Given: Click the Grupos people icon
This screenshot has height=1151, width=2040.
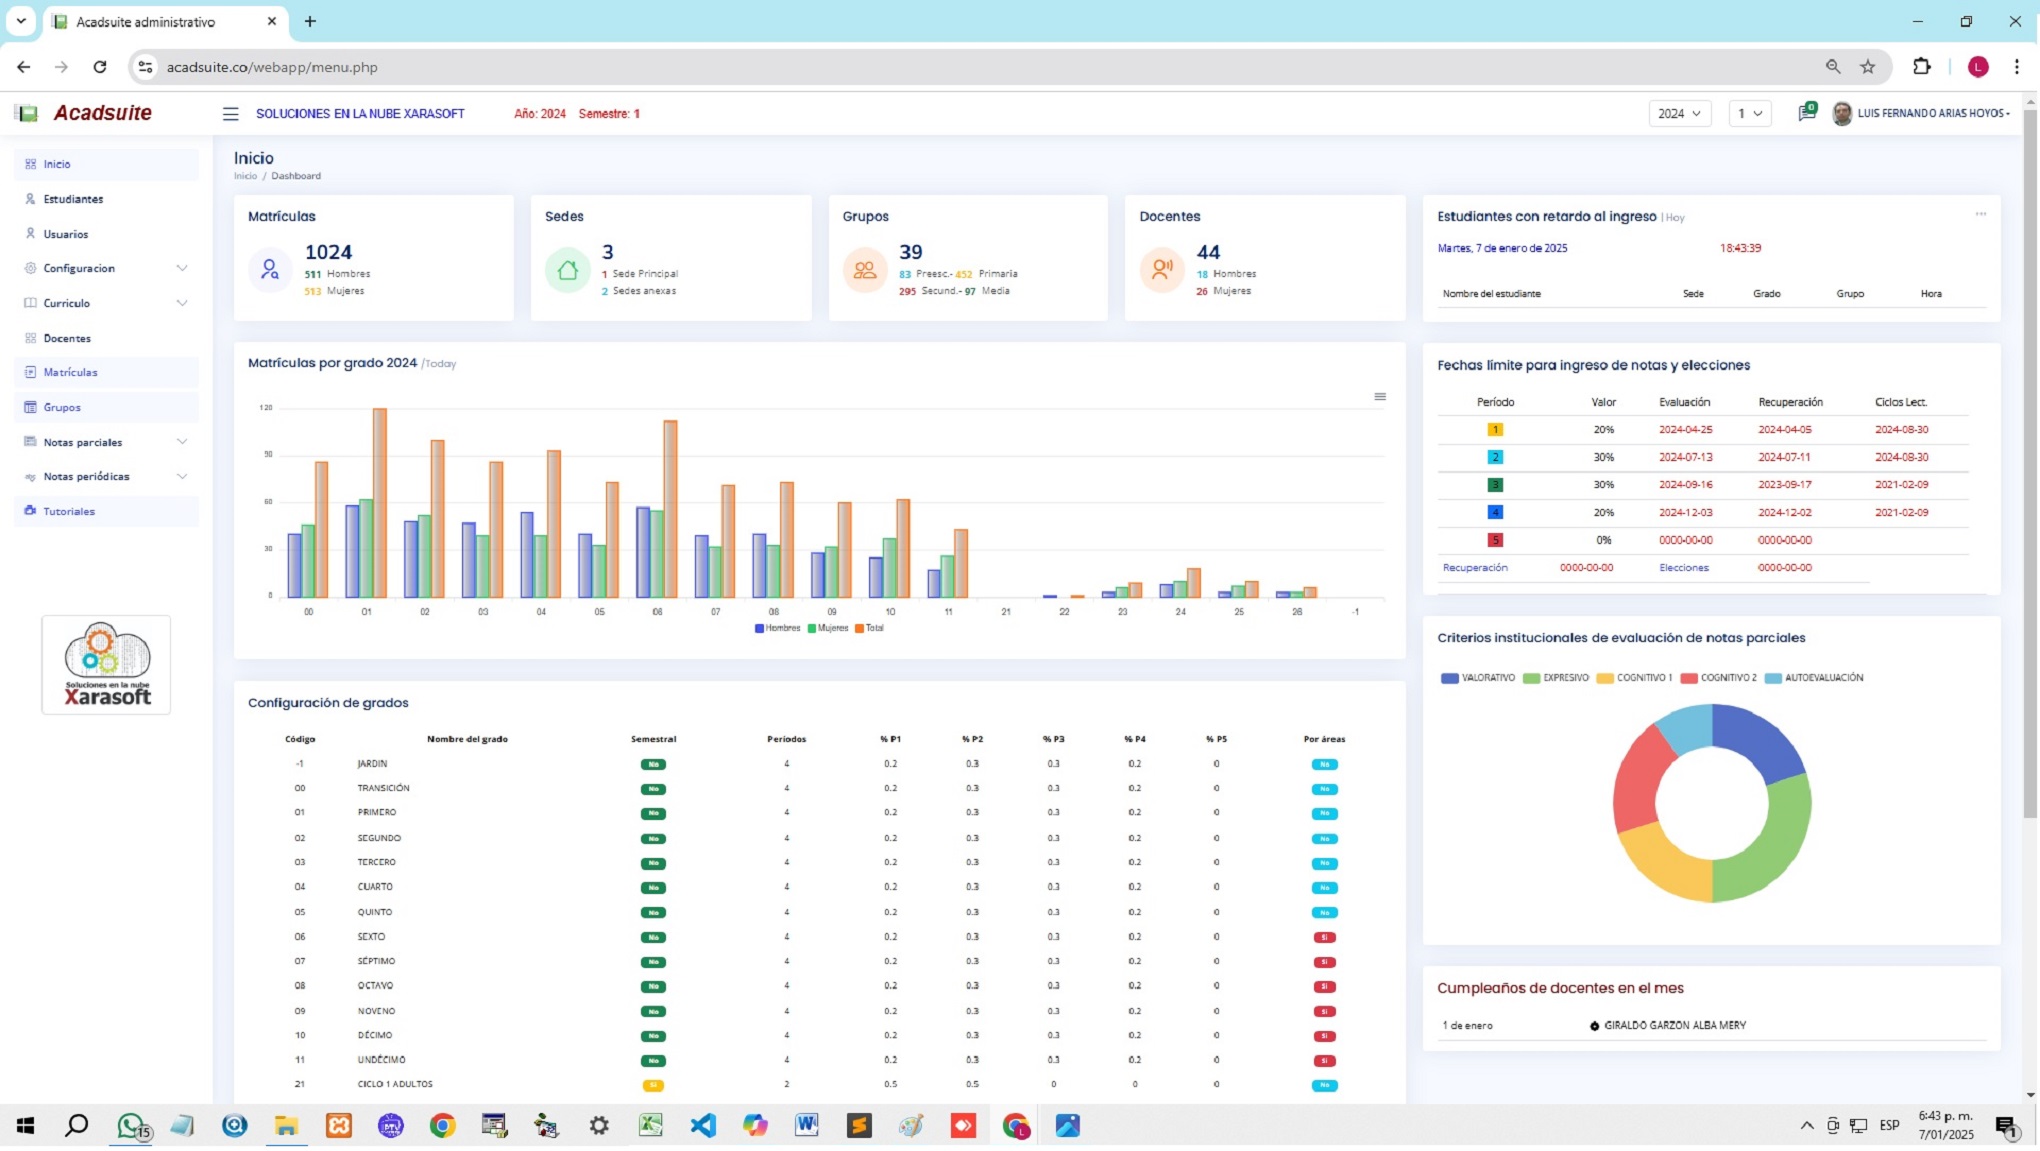Looking at the screenshot, I should coord(865,270).
